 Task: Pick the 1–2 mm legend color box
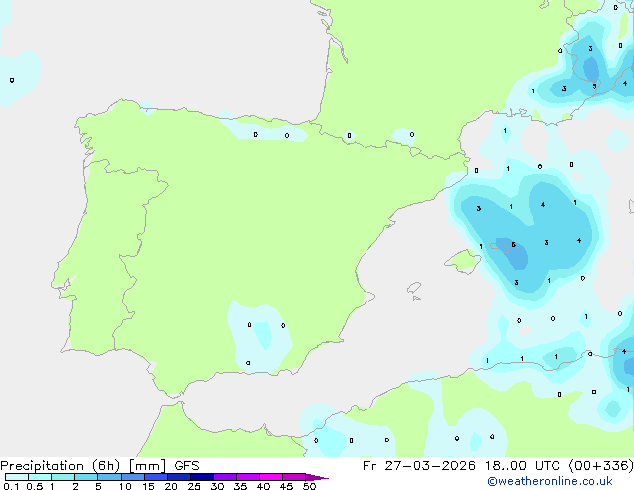tap(63, 477)
